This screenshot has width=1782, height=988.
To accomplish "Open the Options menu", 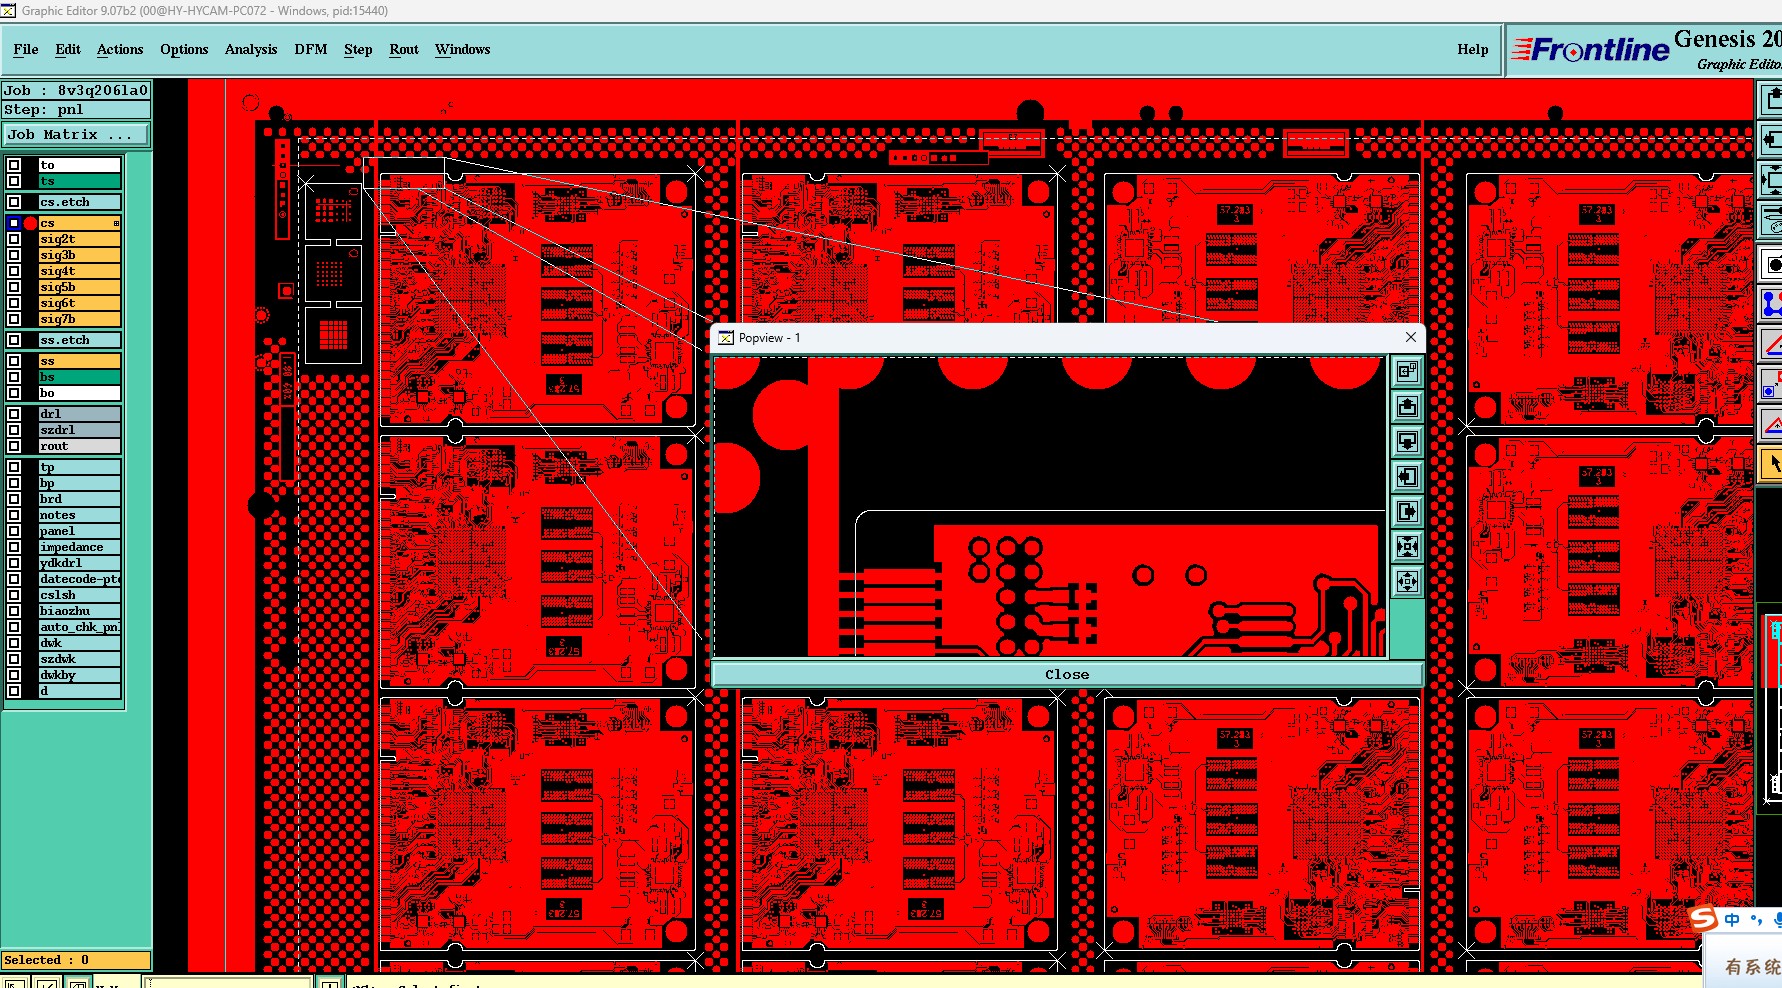I will click(x=184, y=49).
